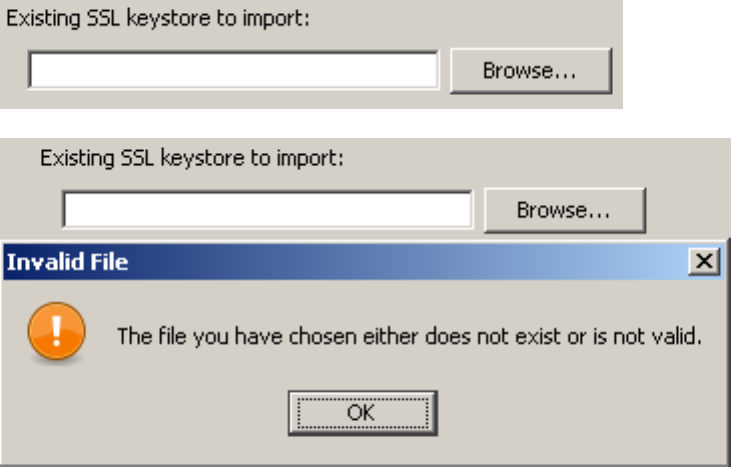
Task: Click the blank area of the dialog title bar
Action: [x=400, y=263]
